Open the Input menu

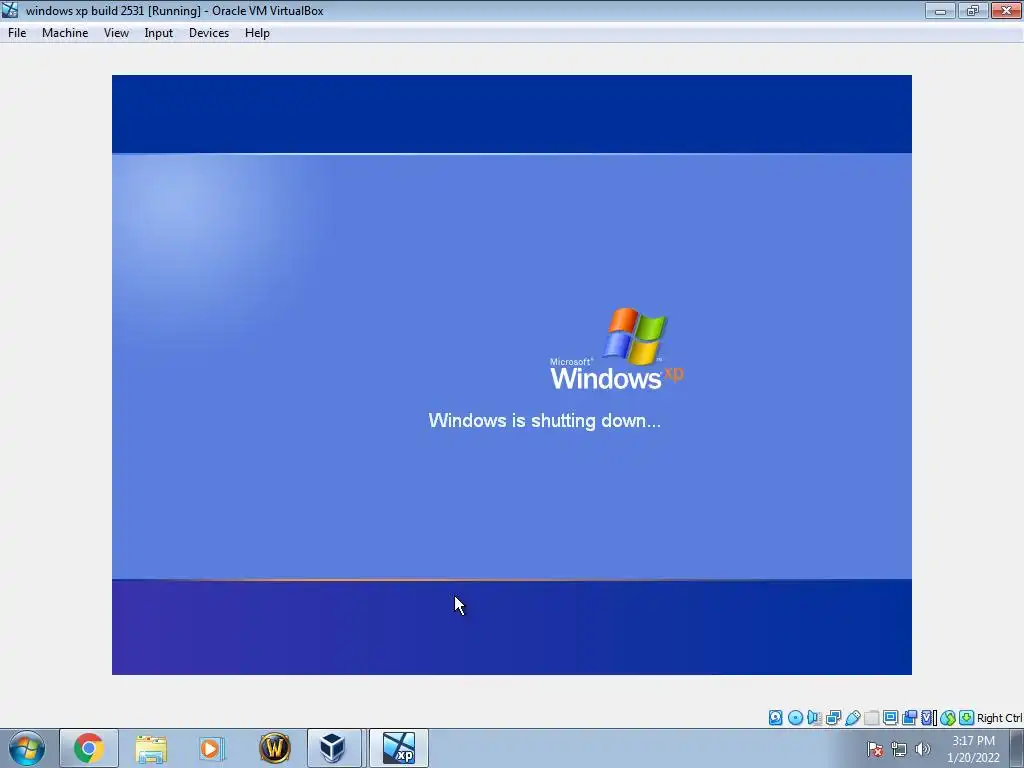[x=159, y=33]
